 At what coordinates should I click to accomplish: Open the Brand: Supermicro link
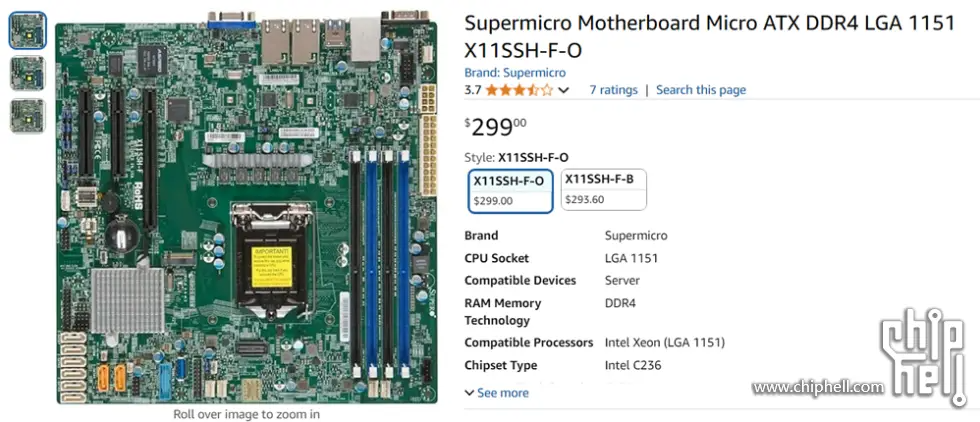(515, 73)
